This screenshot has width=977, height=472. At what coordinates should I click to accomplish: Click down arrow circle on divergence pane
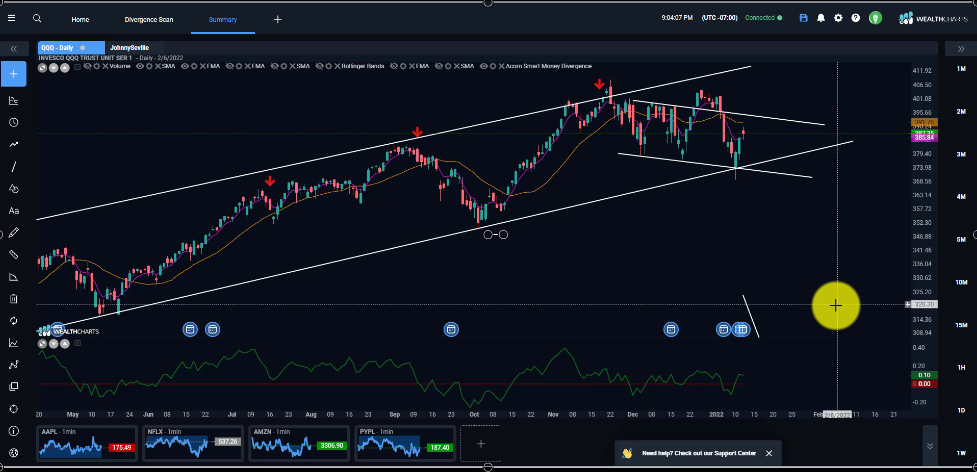click(54, 343)
